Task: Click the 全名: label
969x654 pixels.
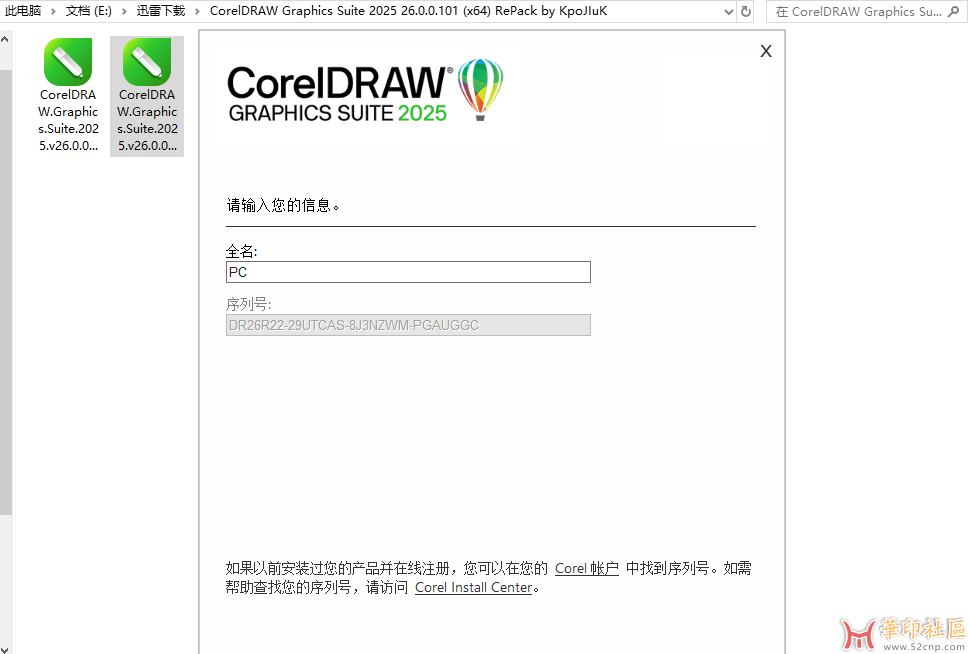Action: [x=242, y=251]
